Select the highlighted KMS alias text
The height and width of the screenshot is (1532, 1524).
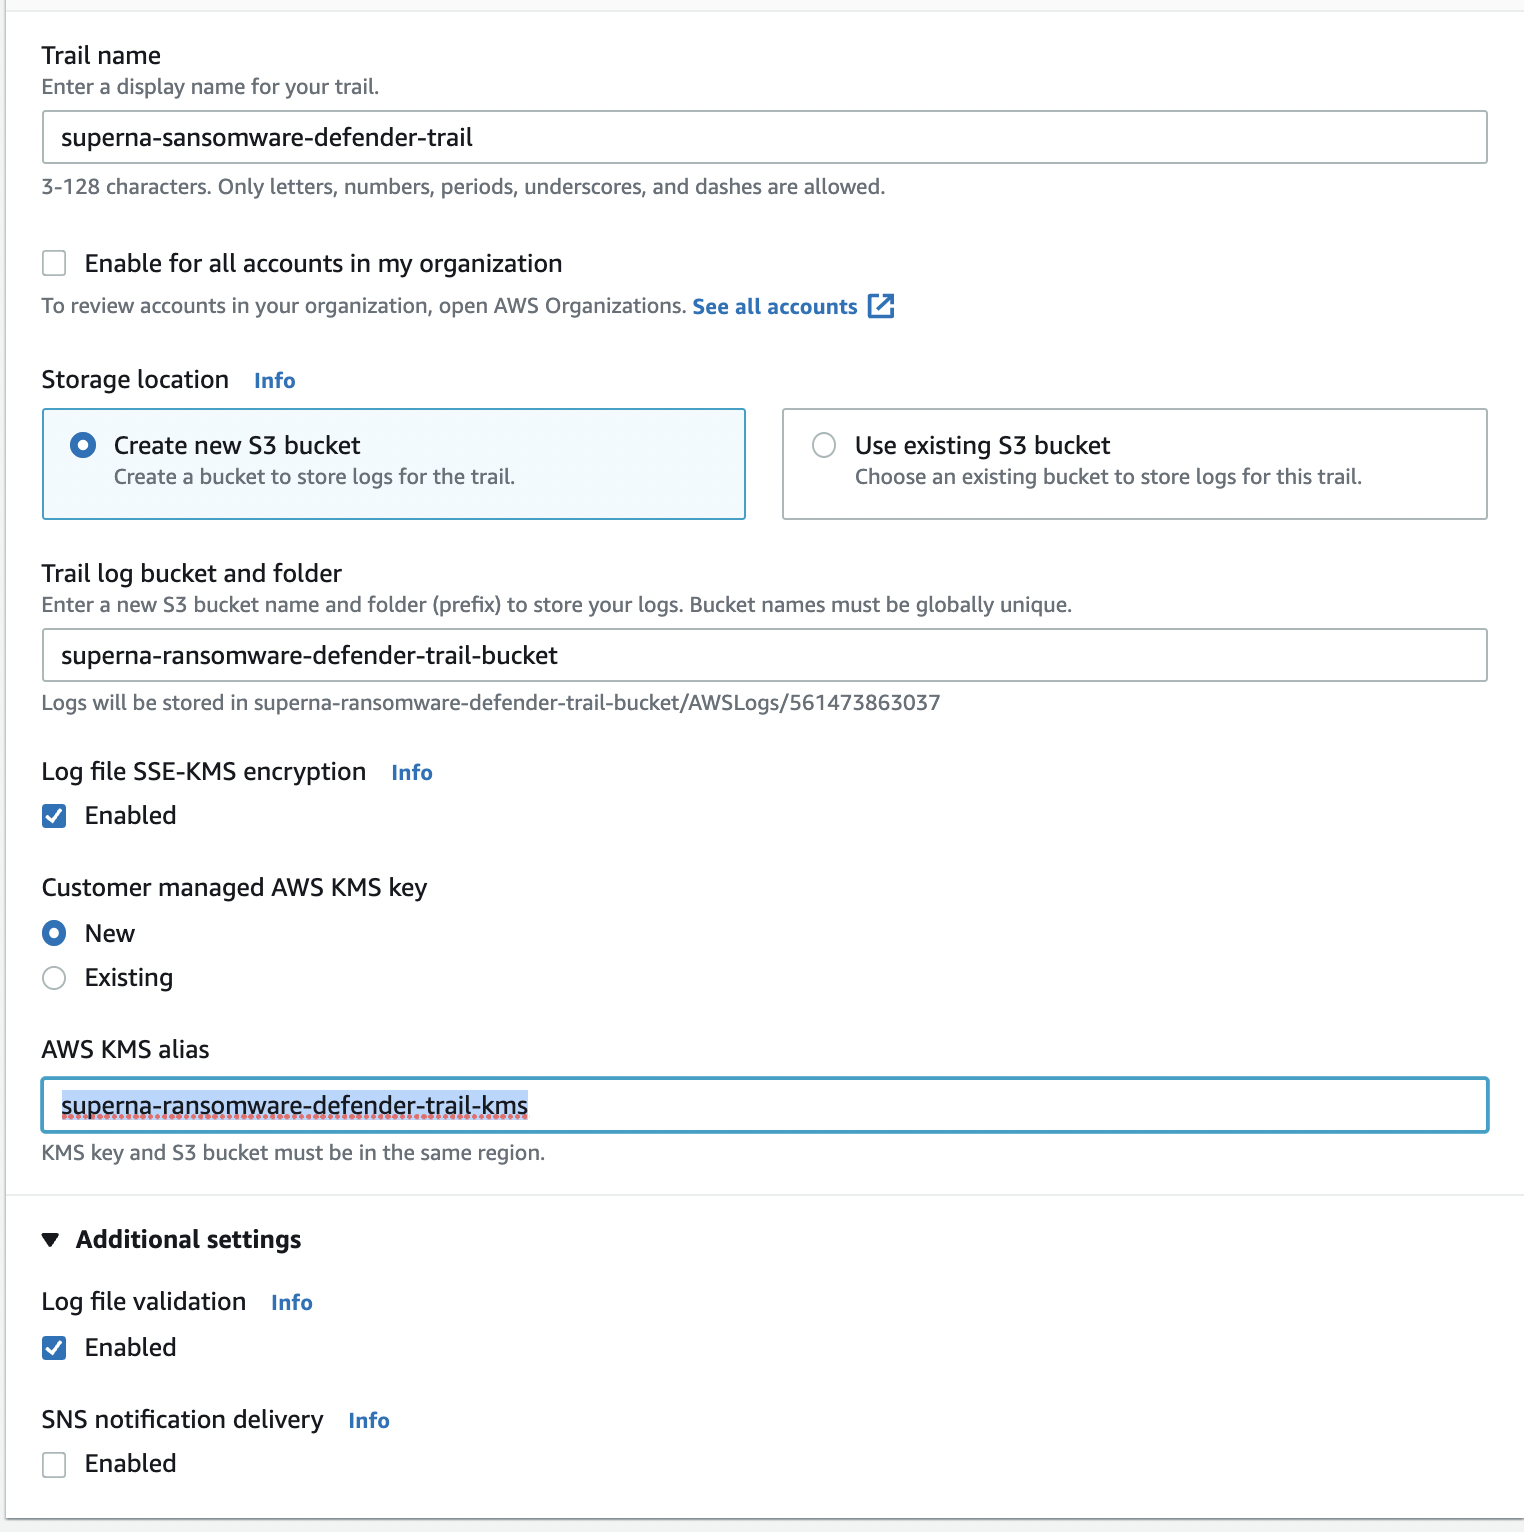click(295, 1106)
